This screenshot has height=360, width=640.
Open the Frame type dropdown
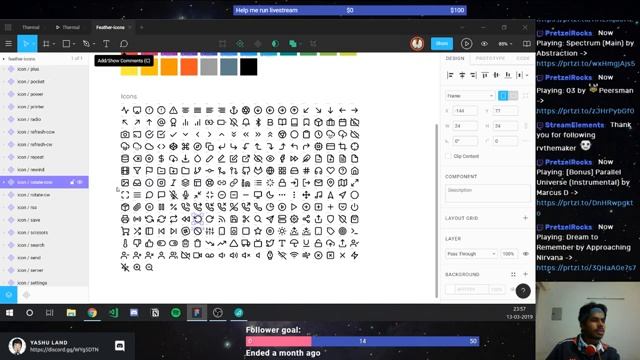pyautogui.click(x=470, y=96)
